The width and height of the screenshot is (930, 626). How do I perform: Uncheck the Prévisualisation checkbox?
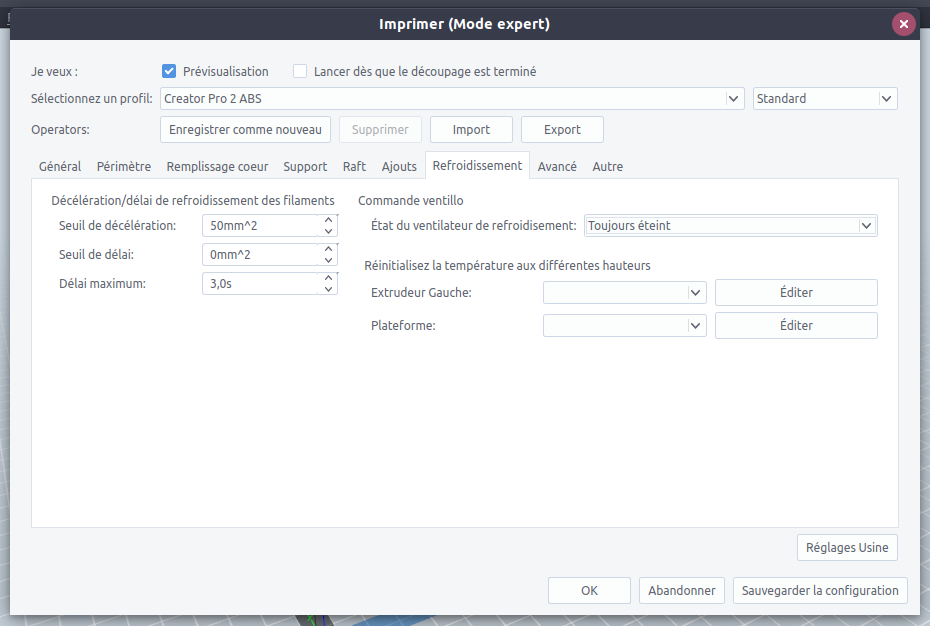[x=169, y=71]
